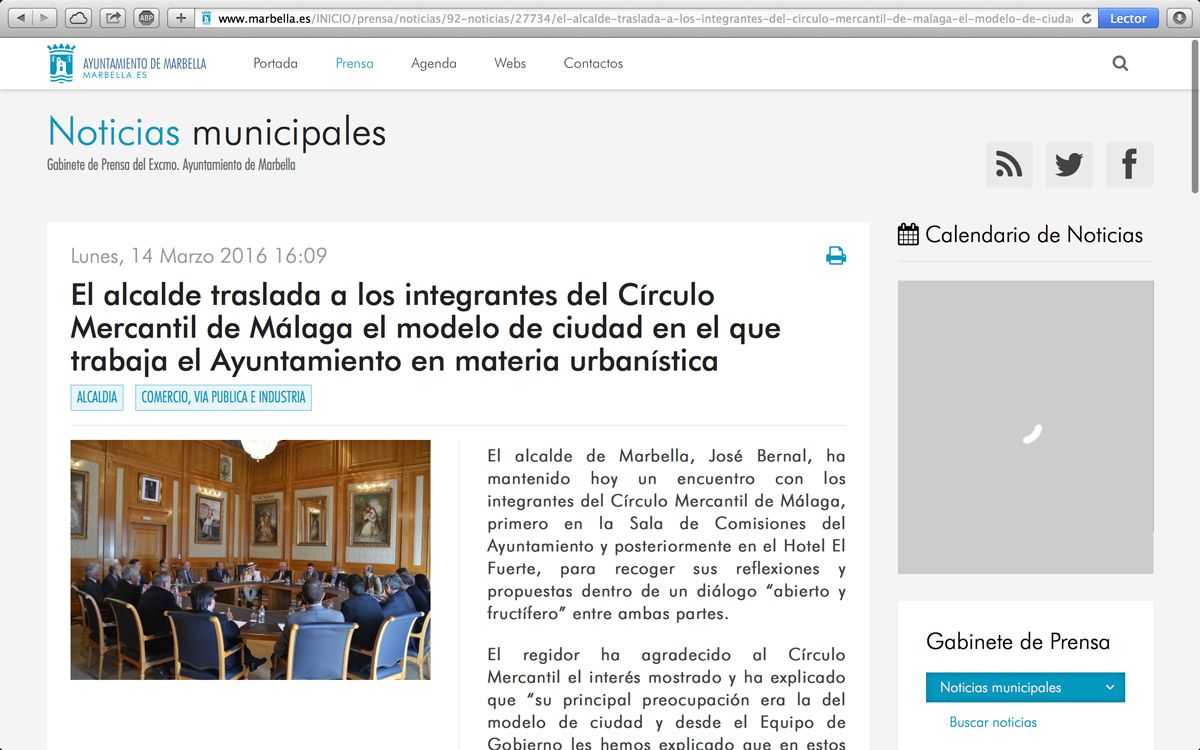Open the Twitter icon link
Image resolution: width=1200 pixels, height=750 pixels.
1069,165
